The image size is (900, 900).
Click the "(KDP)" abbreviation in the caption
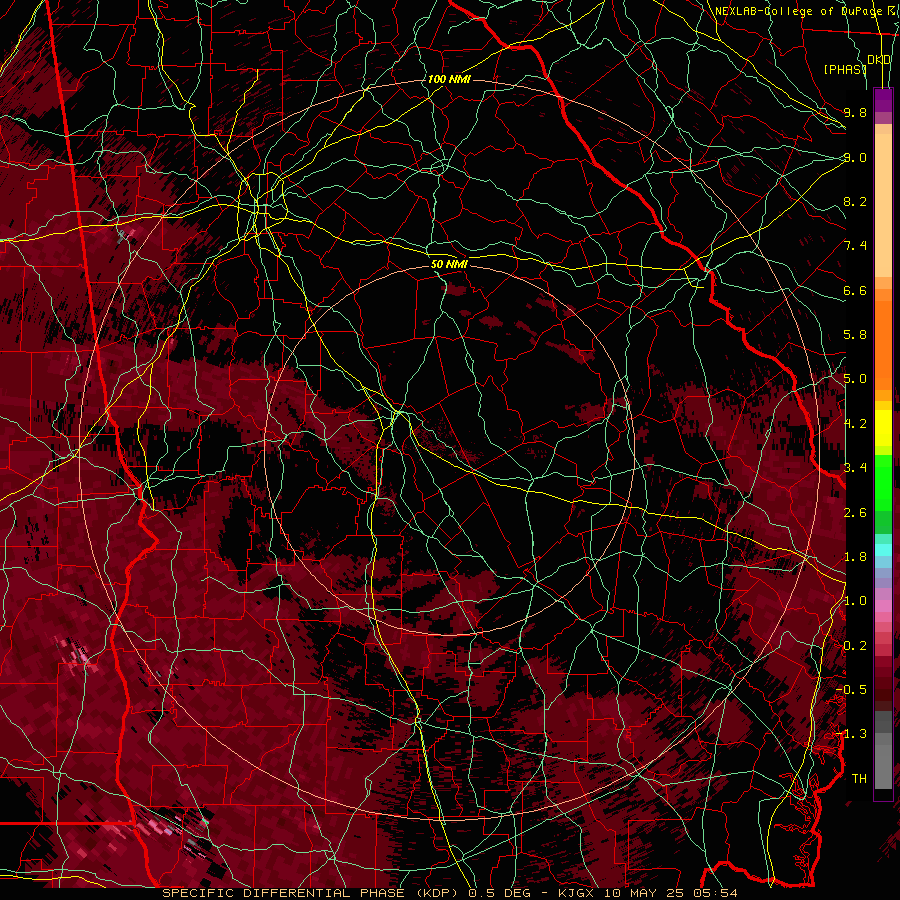(437, 893)
